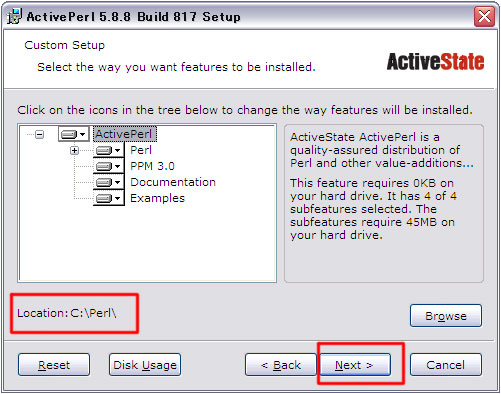Click the Documentation feature drive icon

(104, 182)
